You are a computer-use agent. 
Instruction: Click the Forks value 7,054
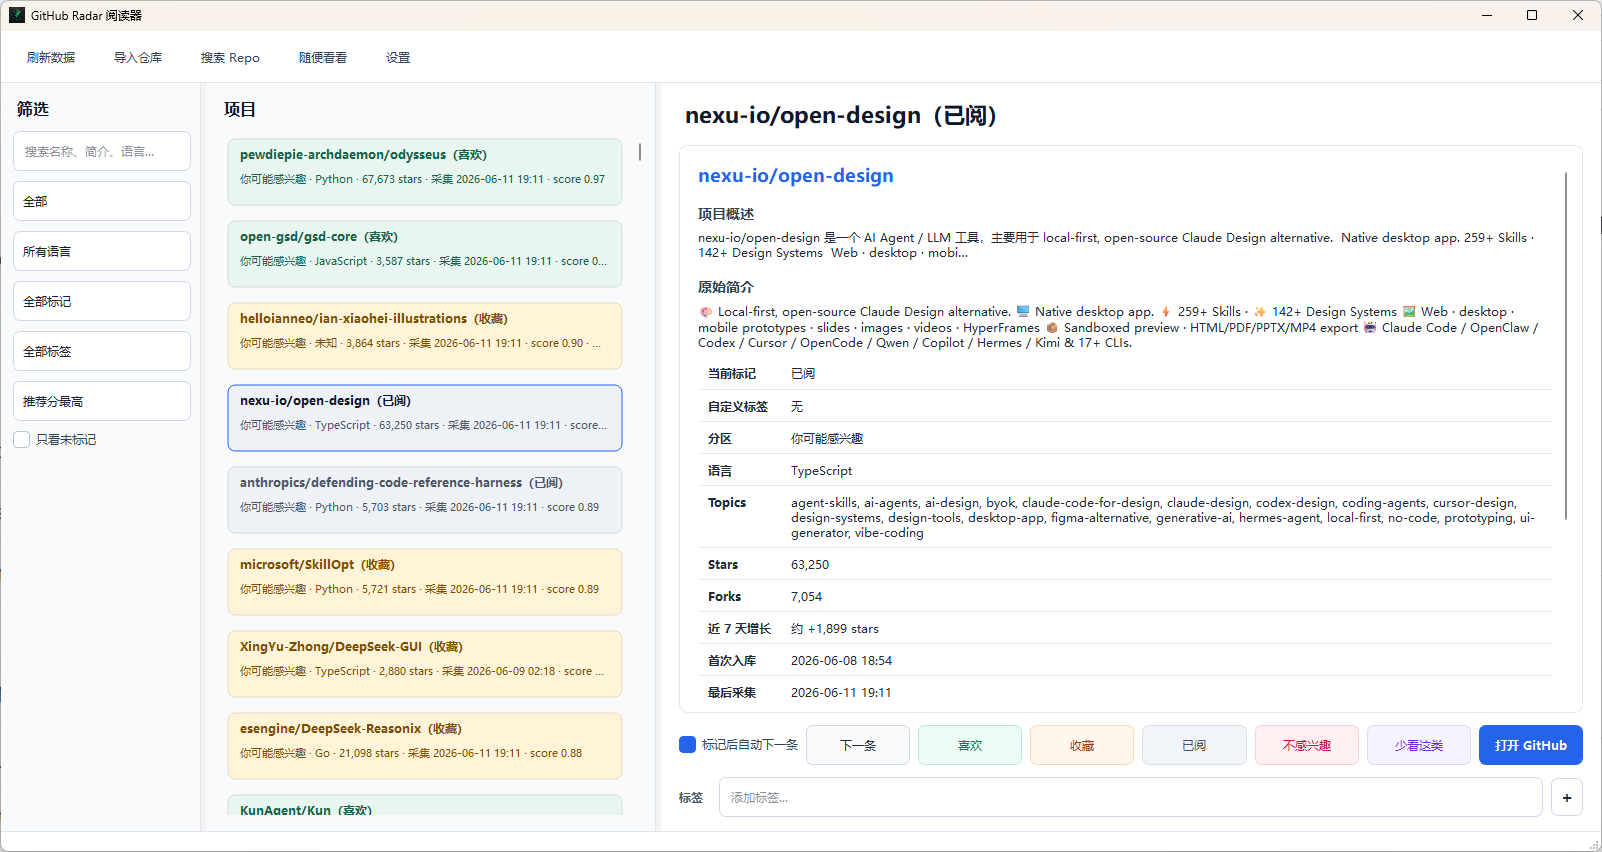tap(807, 597)
